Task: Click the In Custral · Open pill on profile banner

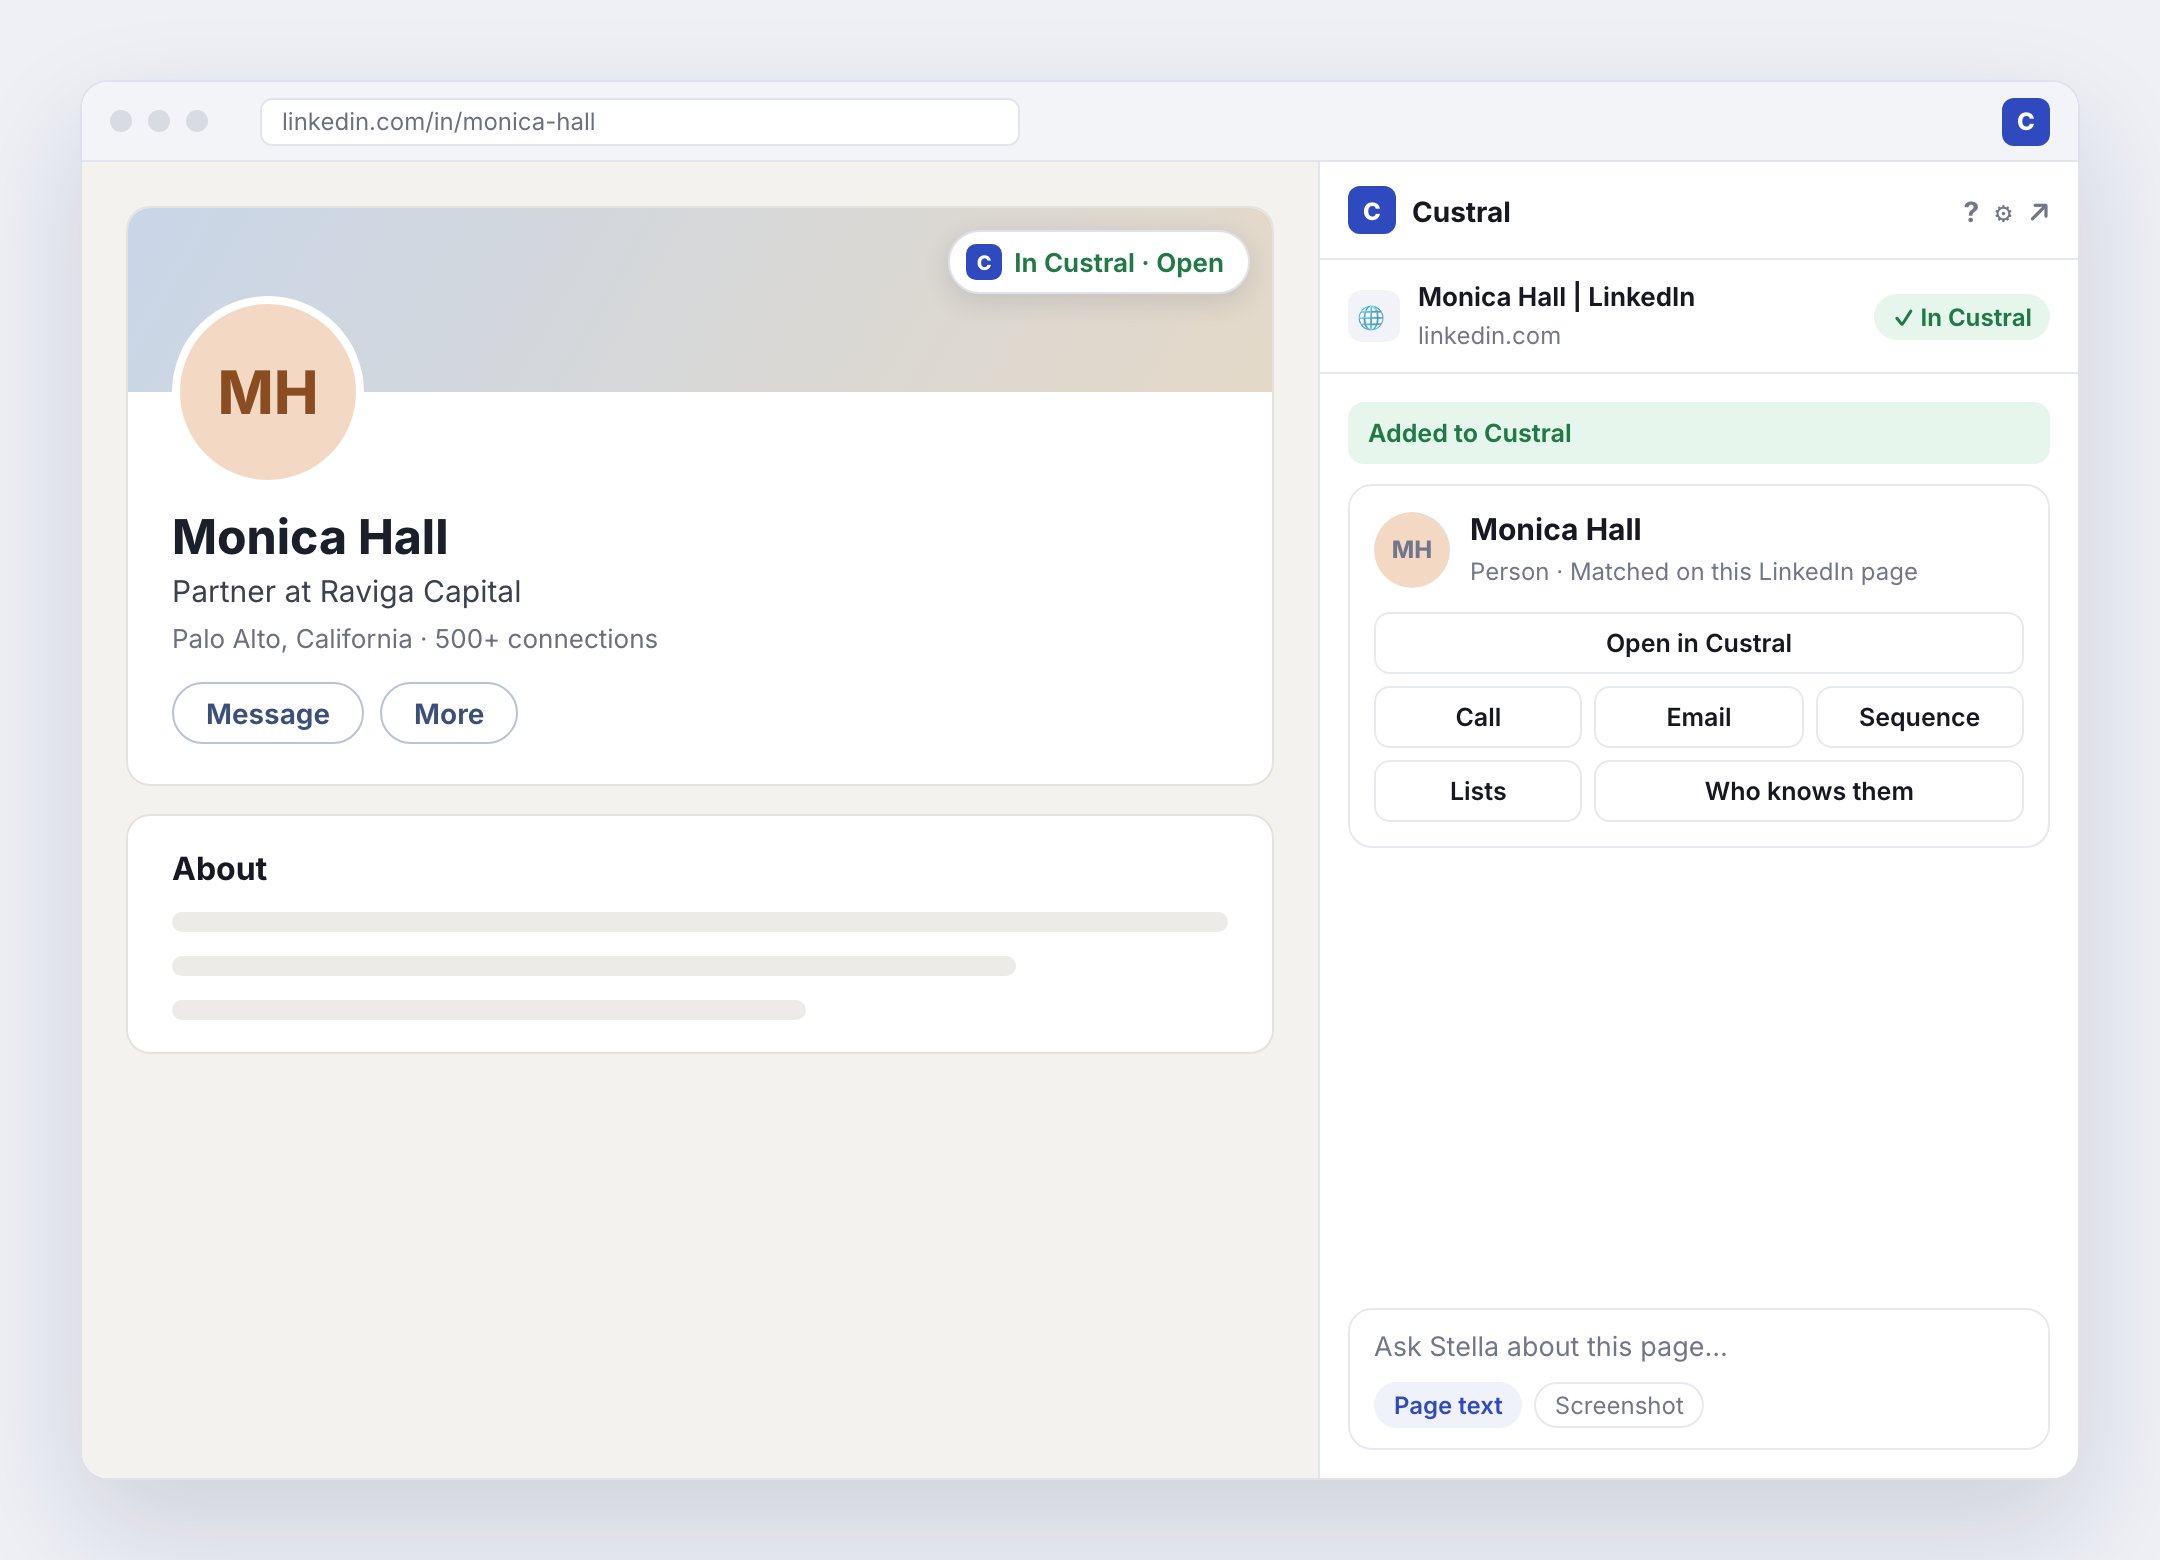Action: click(x=1098, y=262)
